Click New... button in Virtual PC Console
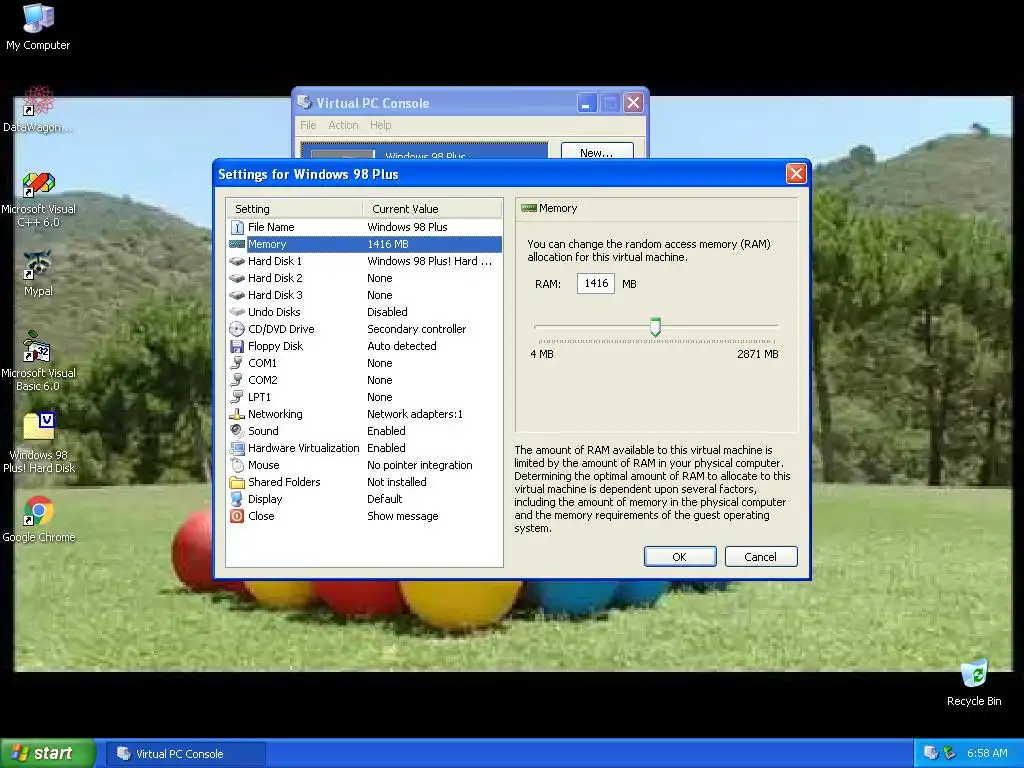1024x768 pixels. pyautogui.click(x=597, y=152)
